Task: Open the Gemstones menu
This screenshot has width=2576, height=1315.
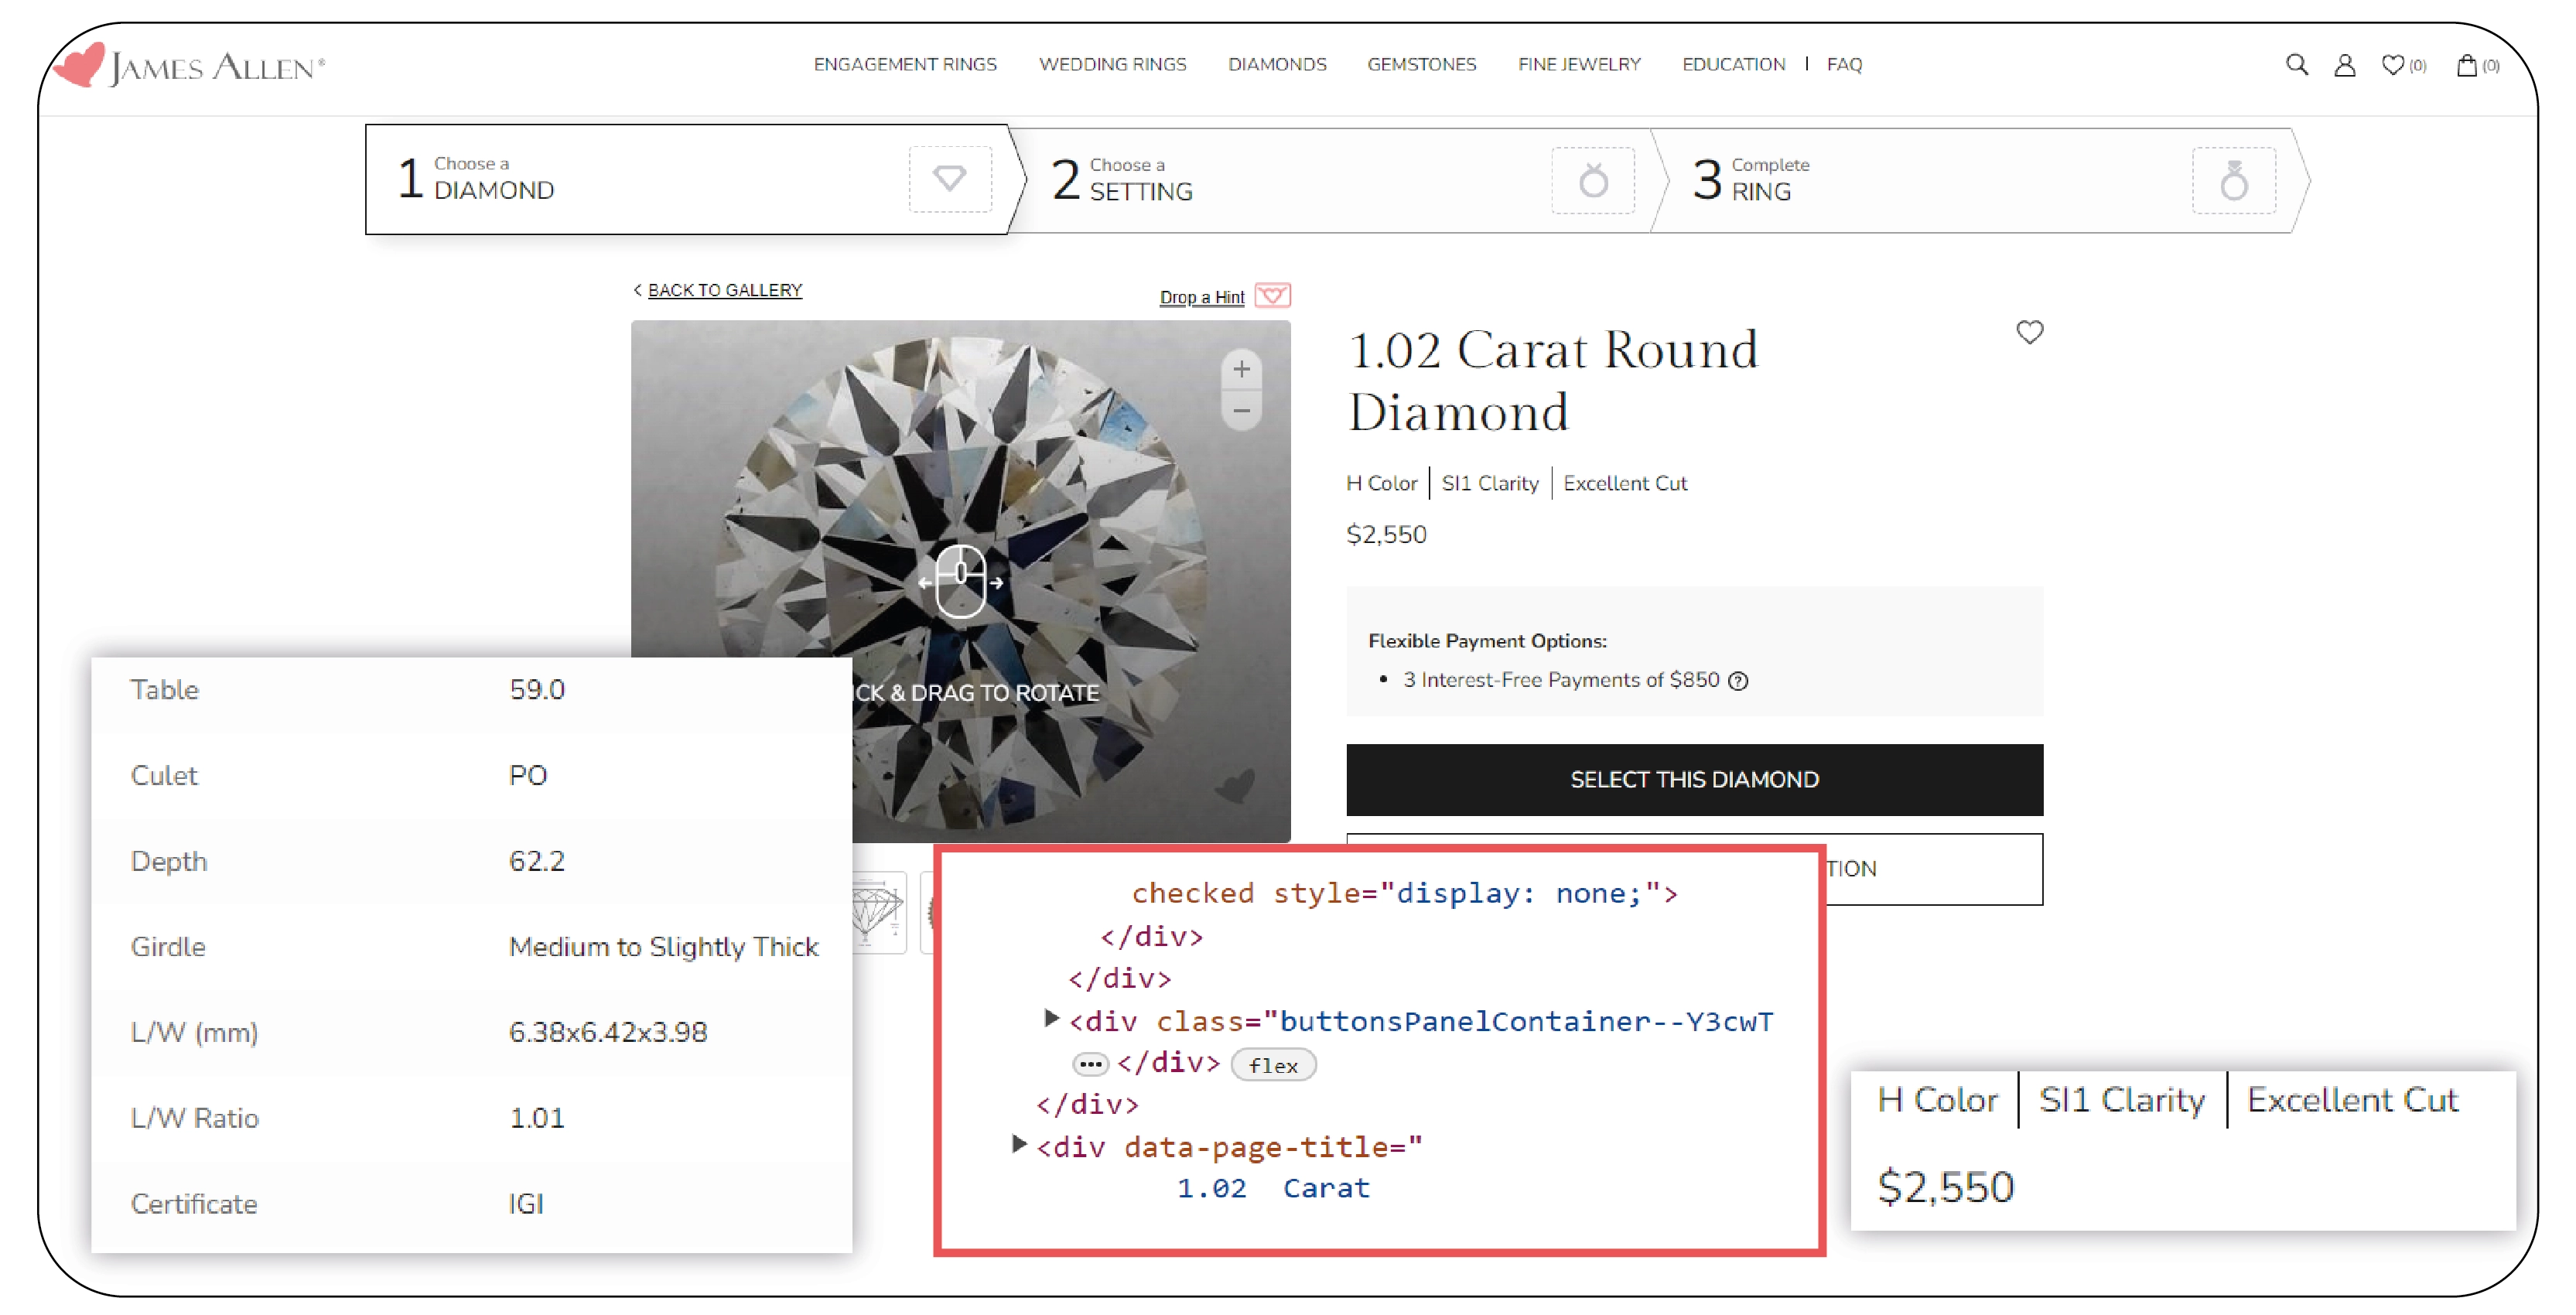Action: (1422, 65)
